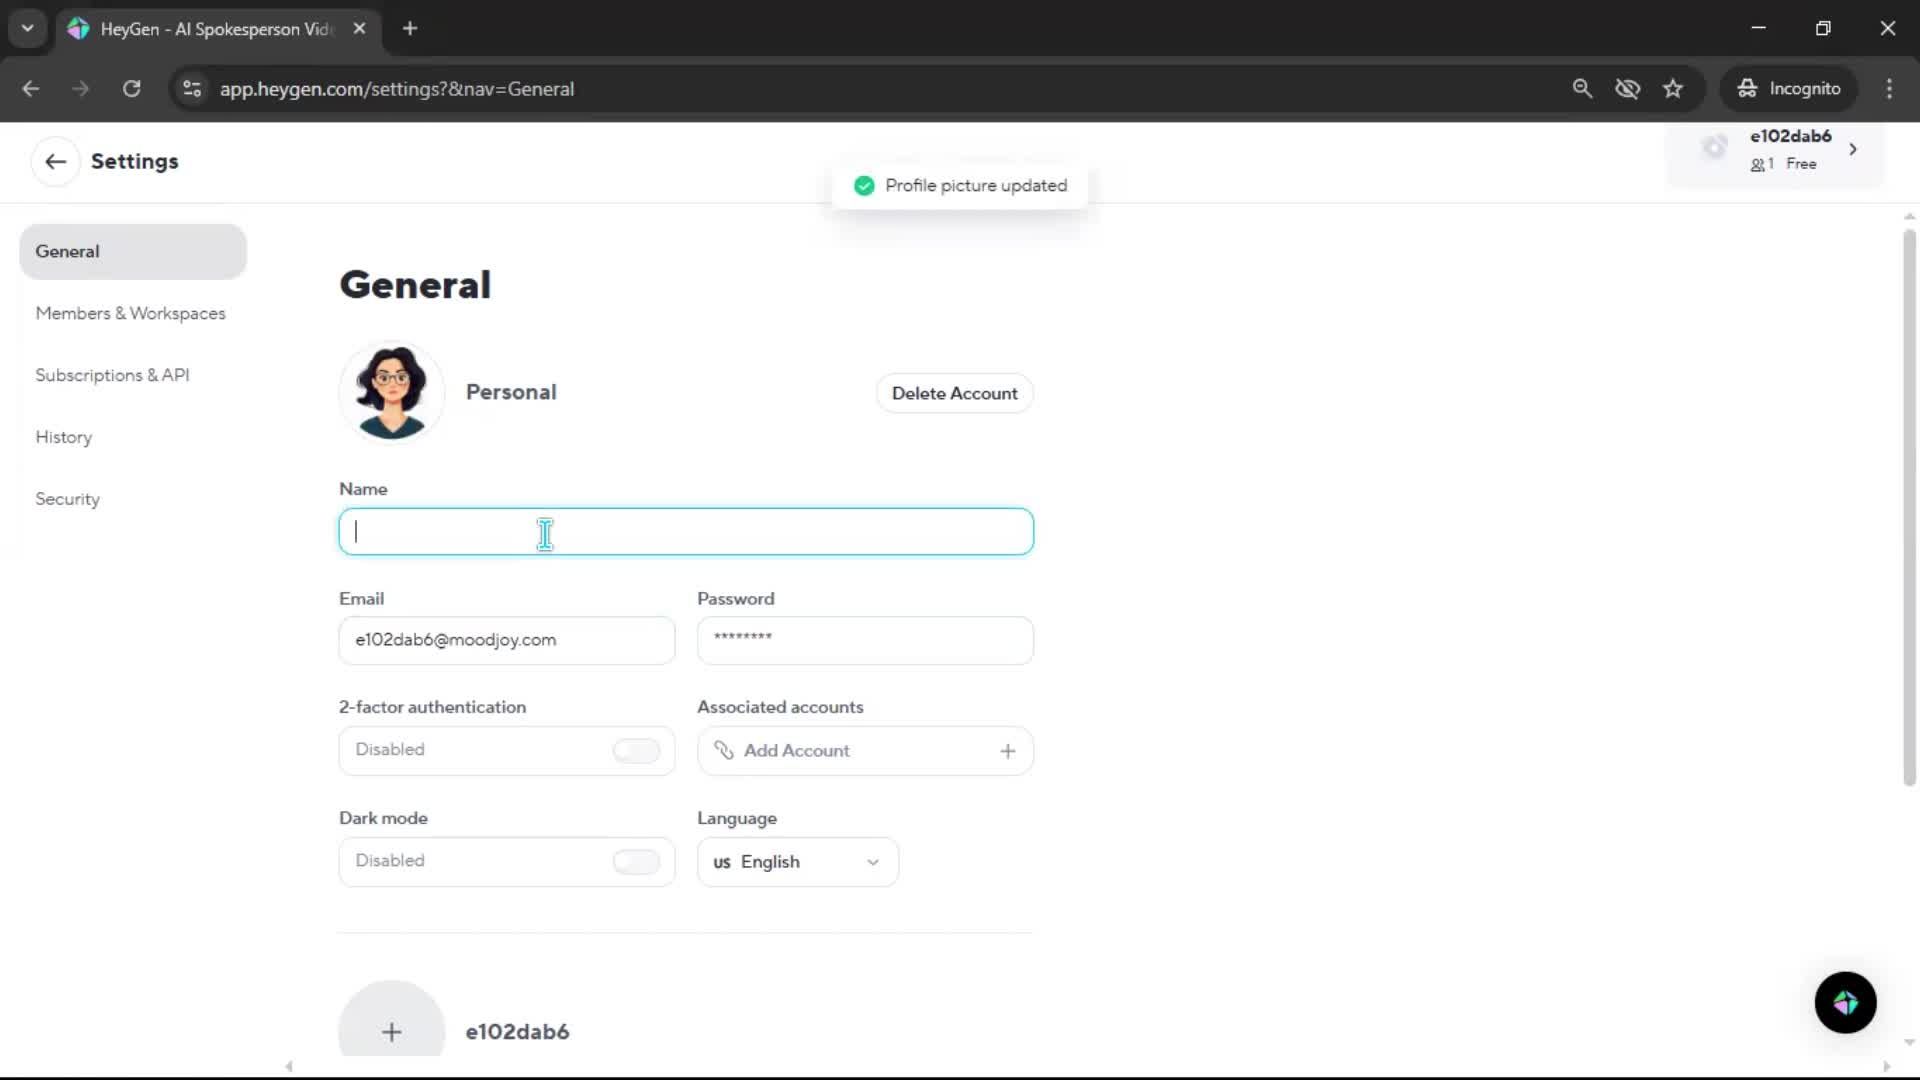Viewport: 1920px width, 1080px height.
Task: Open the Members & Workspaces section
Action: (x=130, y=313)
